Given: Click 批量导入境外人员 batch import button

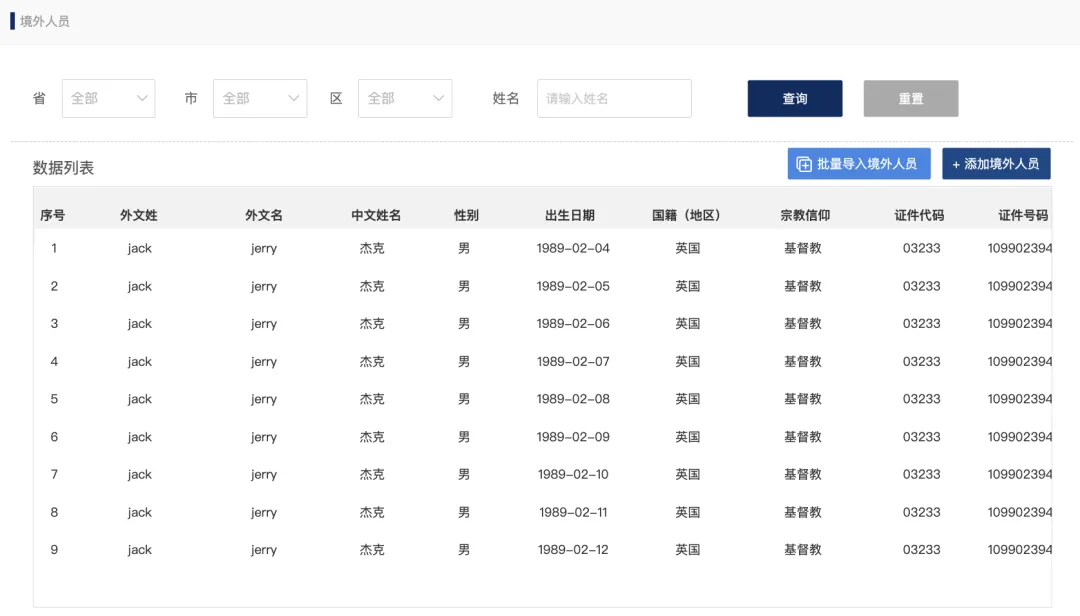Looking at the screenshot, I should [x=859, y=164].
